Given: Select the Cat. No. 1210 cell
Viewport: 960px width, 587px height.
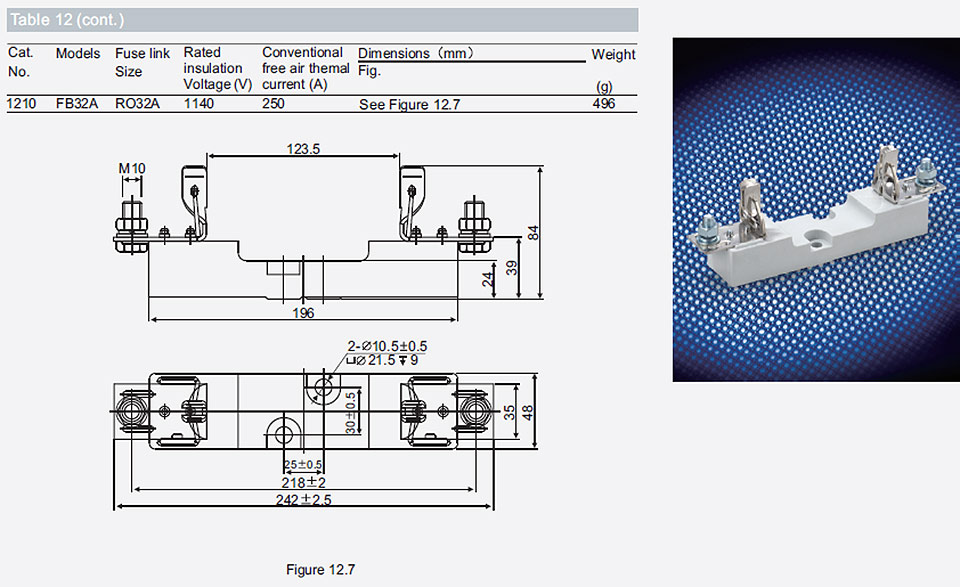Looking at the screenshot, I should click(x=21, y=103).
